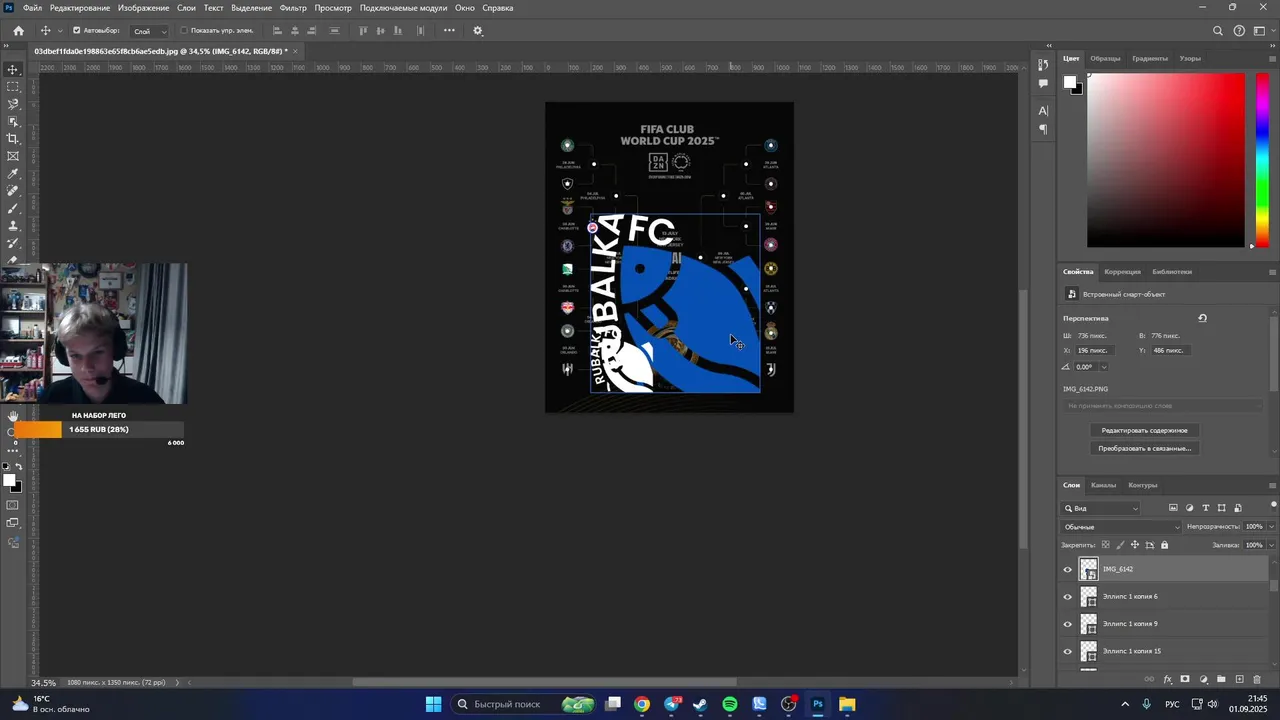Click the three-dots more align options

(x=449, y=31)
